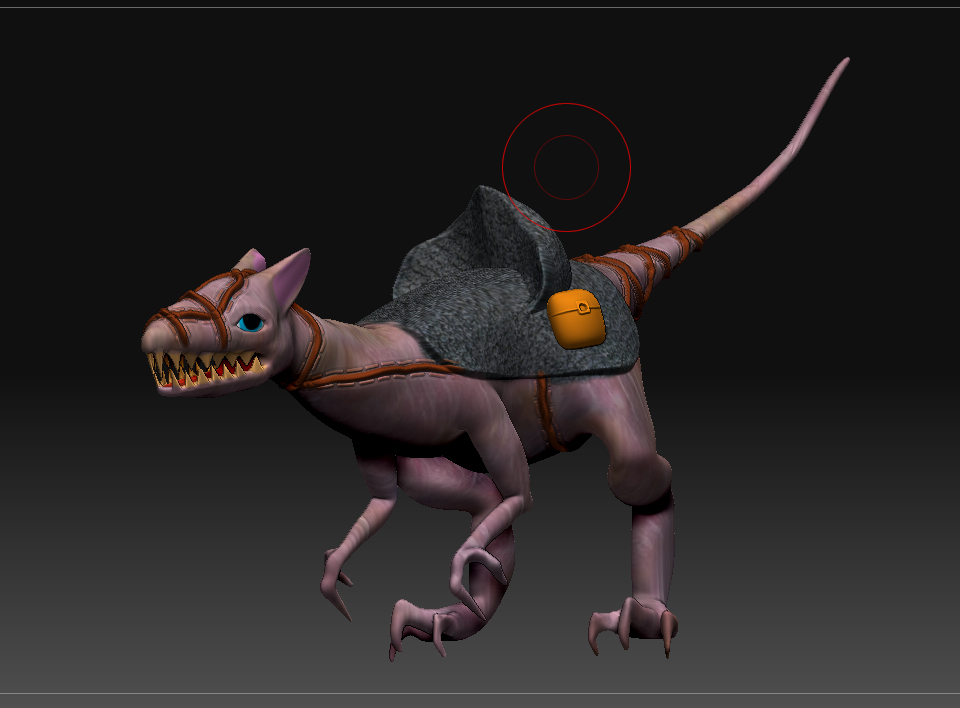Click the creature's large pink ear
The width and height of the screenshot is (960, 708).
[291, 279]
